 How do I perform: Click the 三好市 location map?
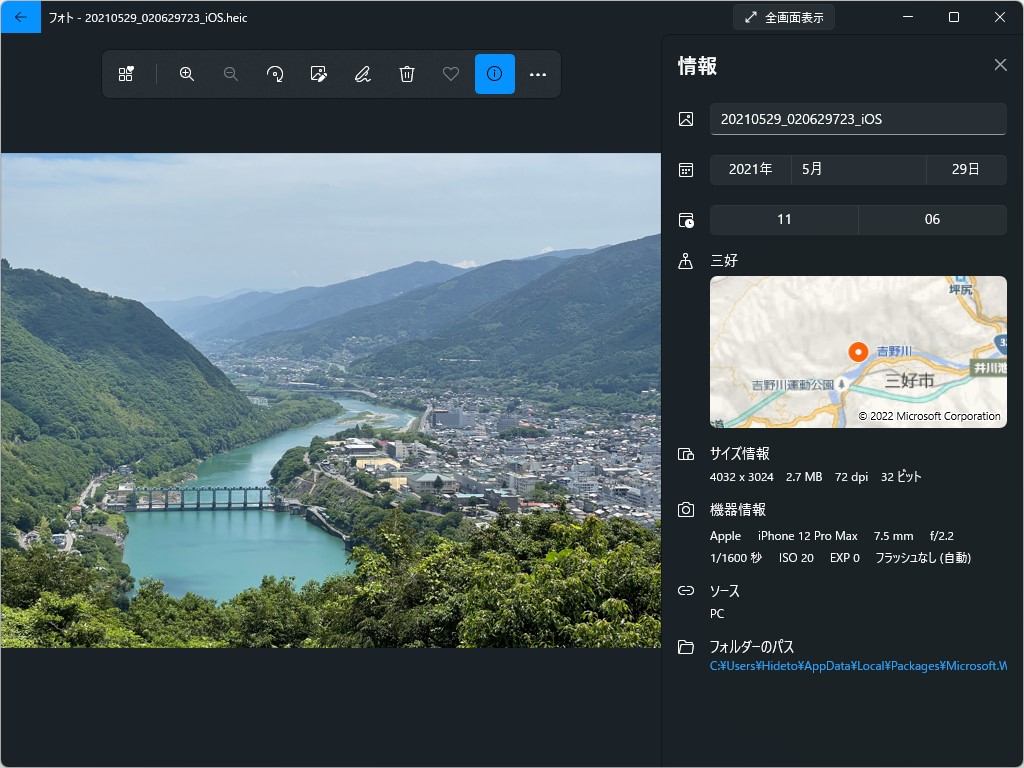pos(858,352)
